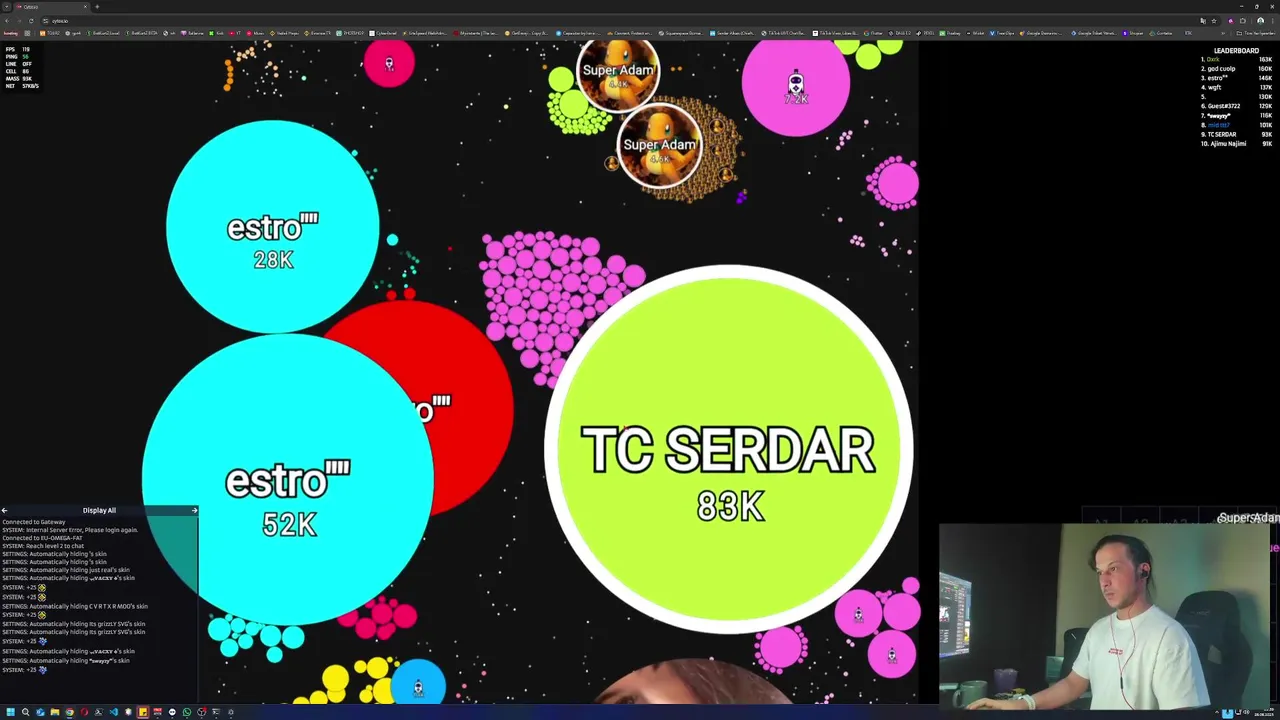This screenshot has height=720, width=1280.
Task: Switch chat to previous channel arrow
Action: [4, 510]
